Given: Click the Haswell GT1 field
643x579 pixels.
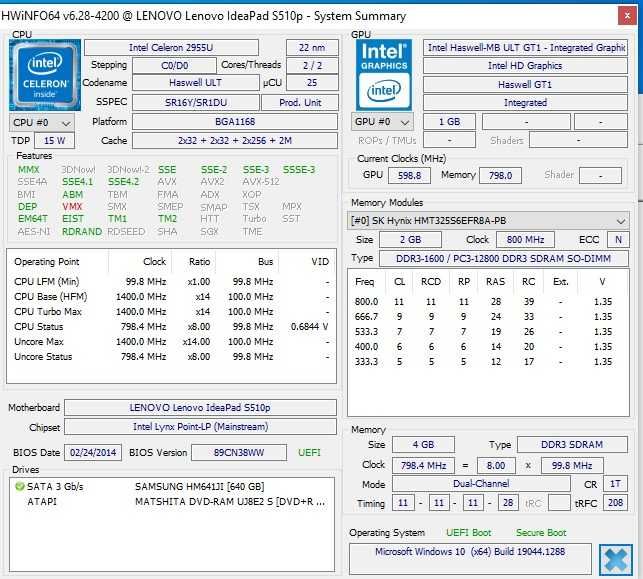Looking at the screenshot, I should pos(525,84).
